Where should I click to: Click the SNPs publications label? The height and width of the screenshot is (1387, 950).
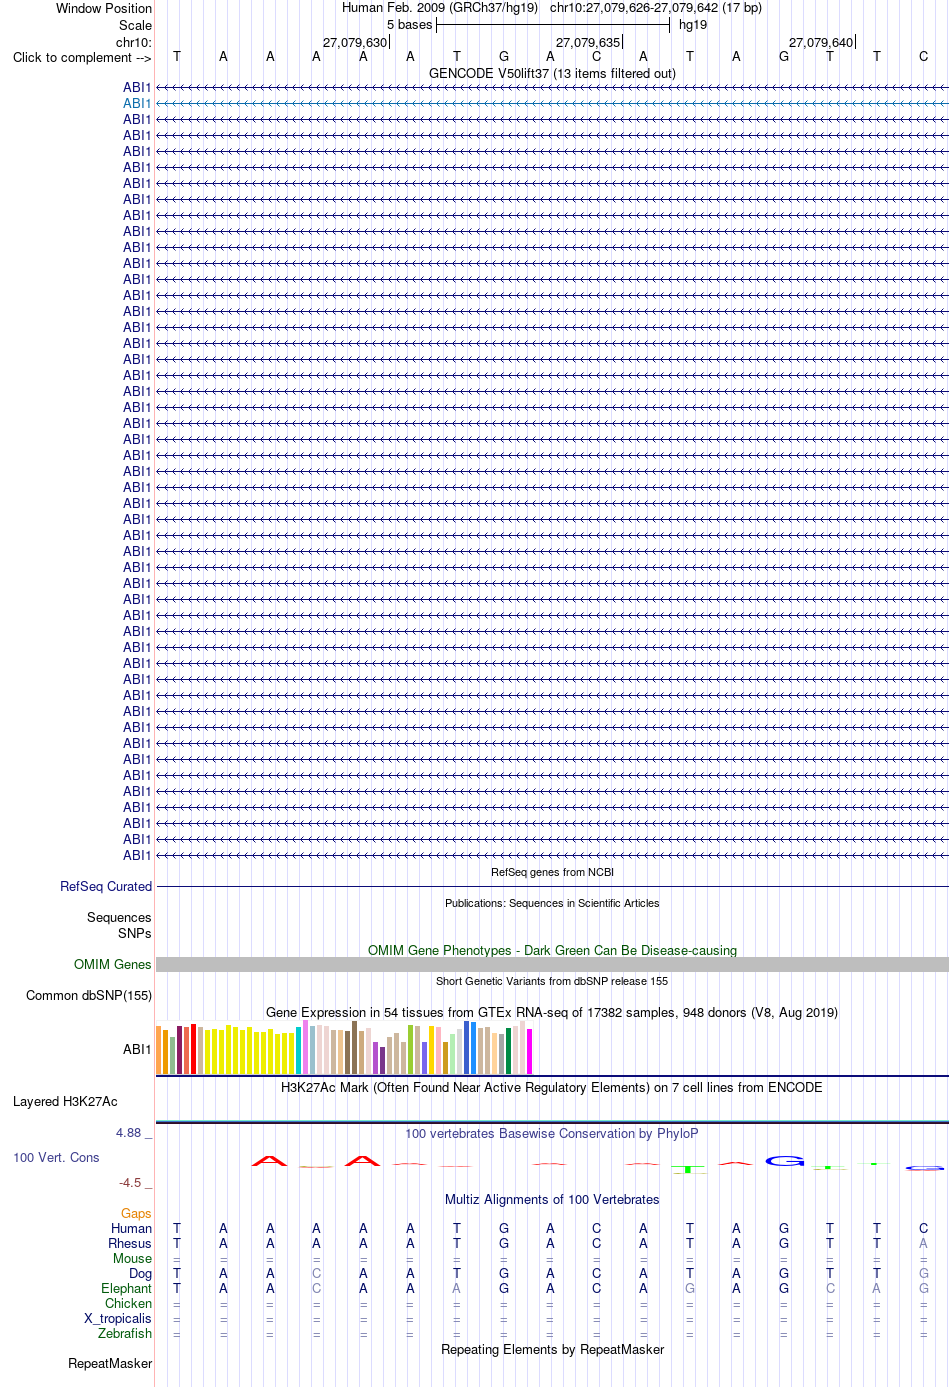(x=135, y=933)
